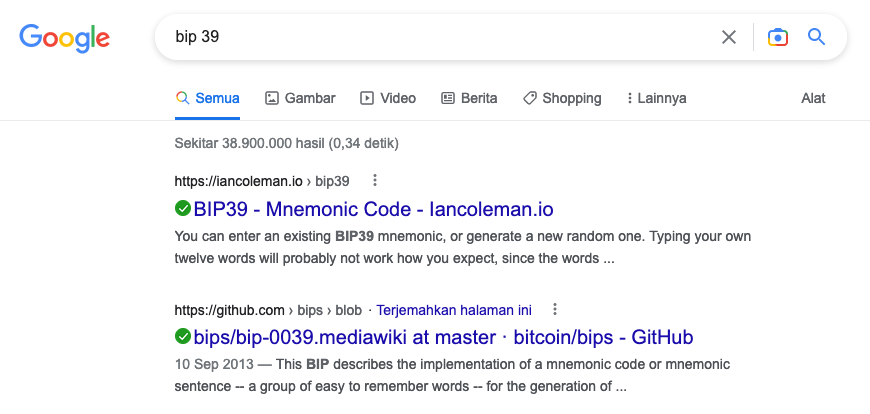
Task: Click Terjemahkan halaman ini link
Action: pos(454,310)
